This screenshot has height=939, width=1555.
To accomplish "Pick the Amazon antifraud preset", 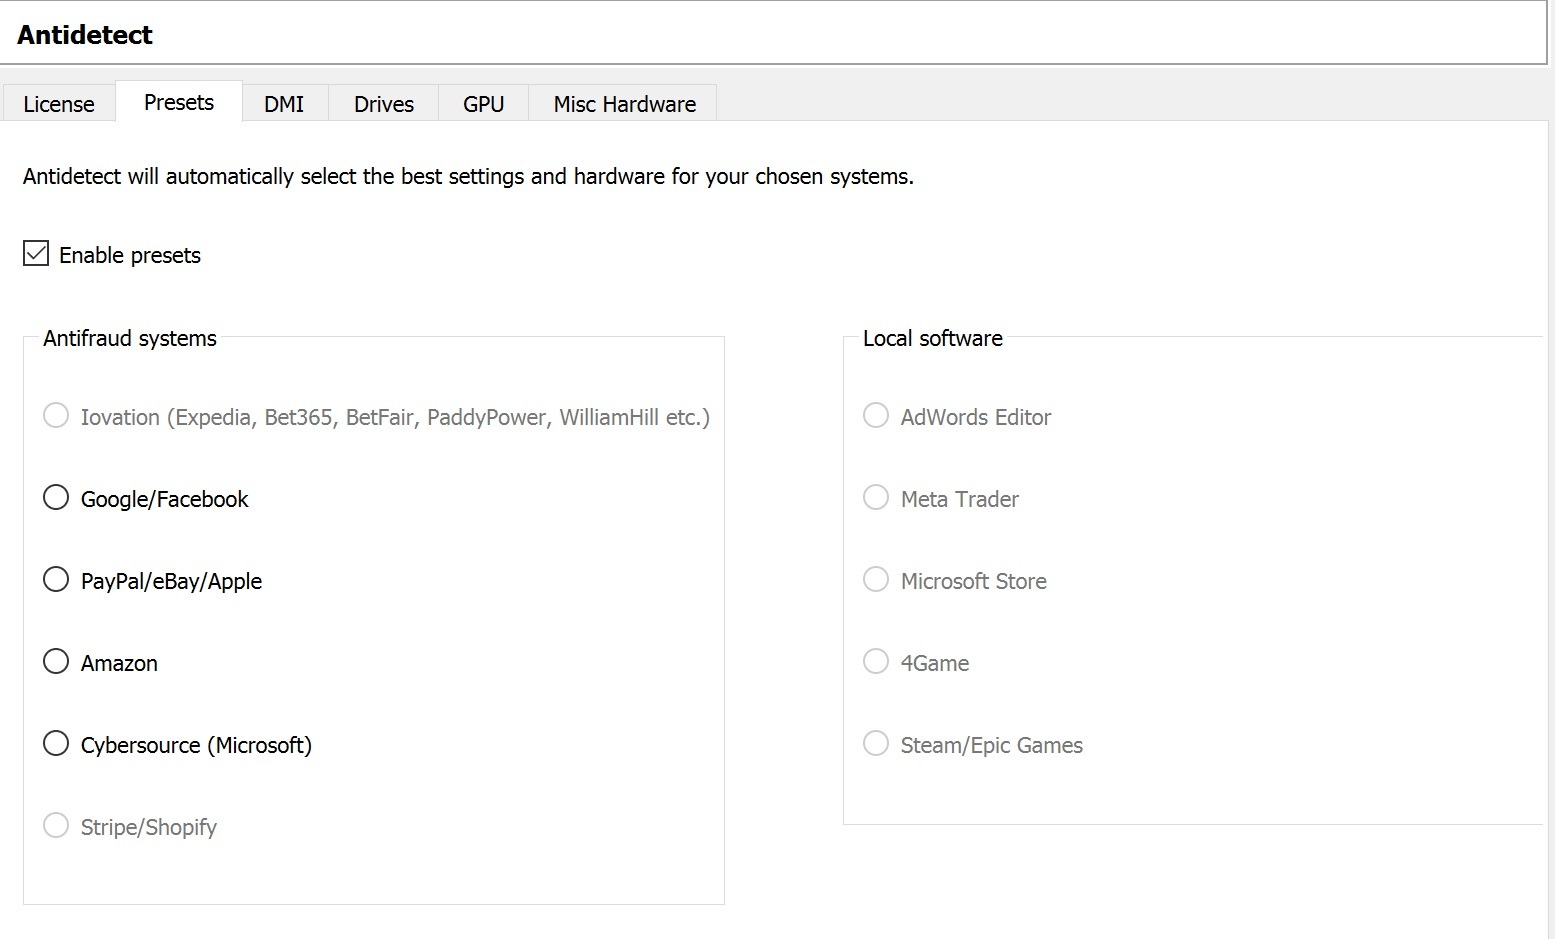I will pyautogui.click(x=56, y=661).
